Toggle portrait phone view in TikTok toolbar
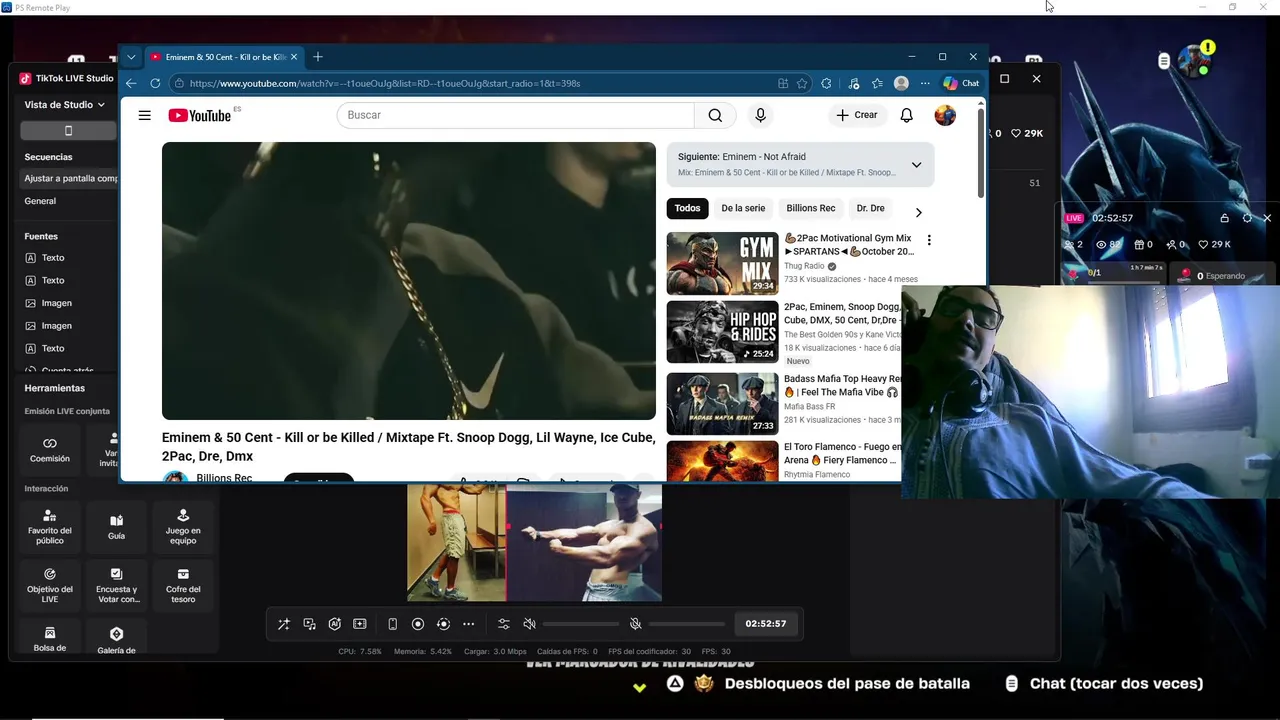 [x=392, y=624]
